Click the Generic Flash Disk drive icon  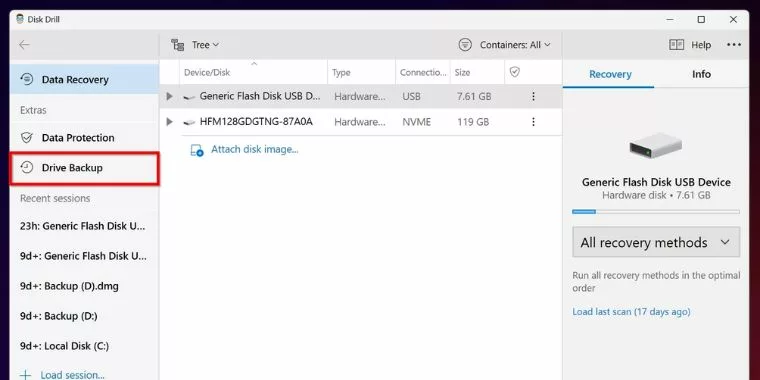click(x=189, y=97)
